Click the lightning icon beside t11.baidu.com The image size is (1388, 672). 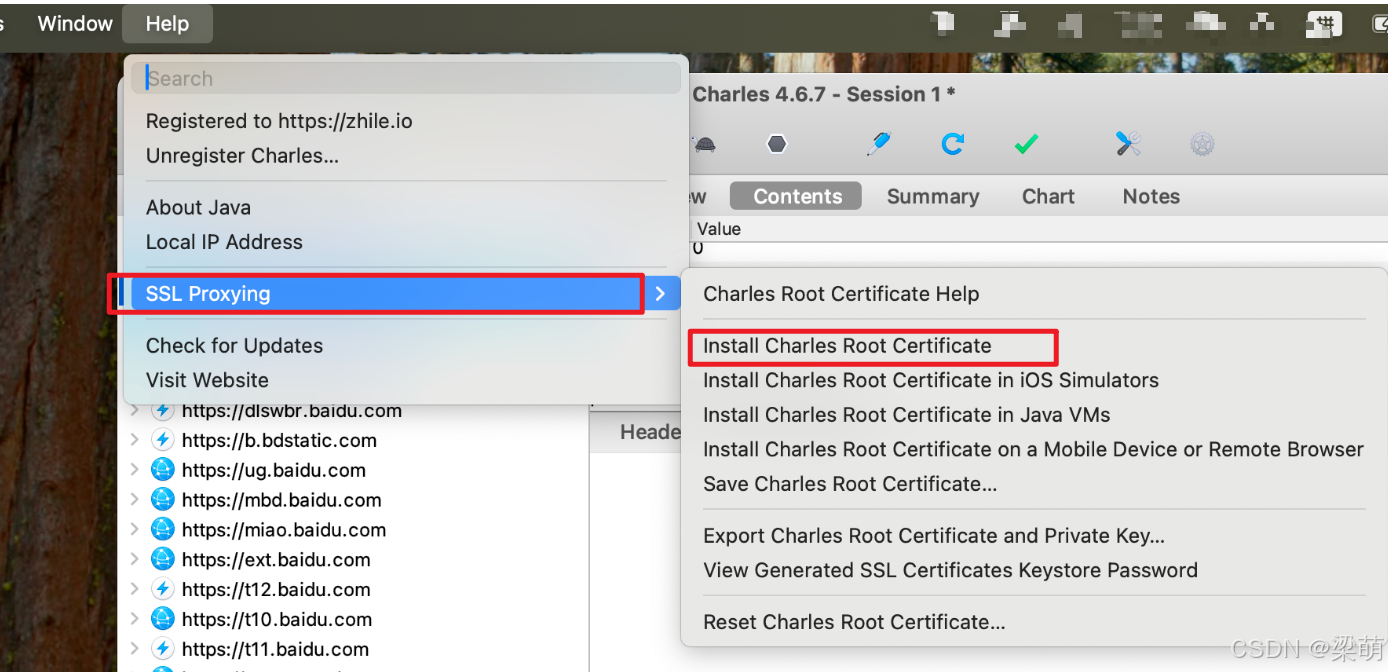[162, 649]
